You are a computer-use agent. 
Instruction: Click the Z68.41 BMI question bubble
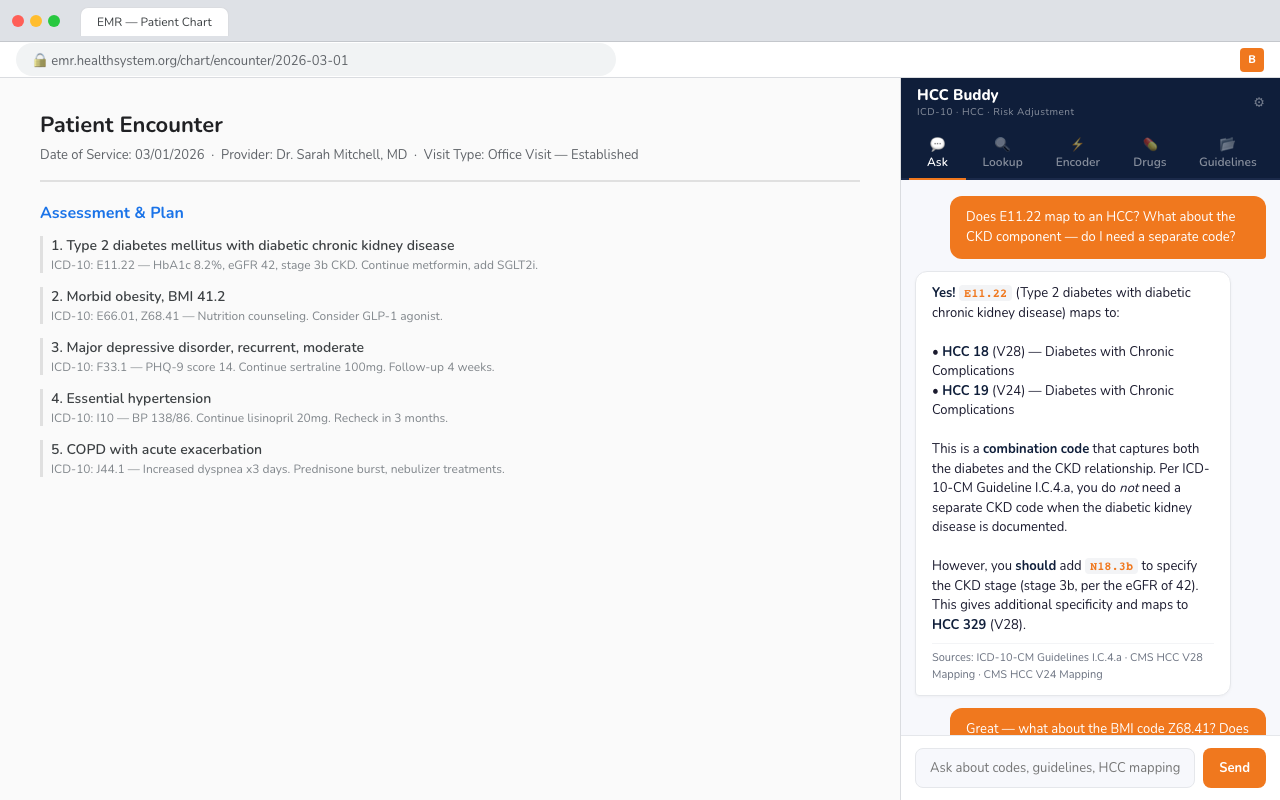pyautogui.click(x=1108, y=722)
